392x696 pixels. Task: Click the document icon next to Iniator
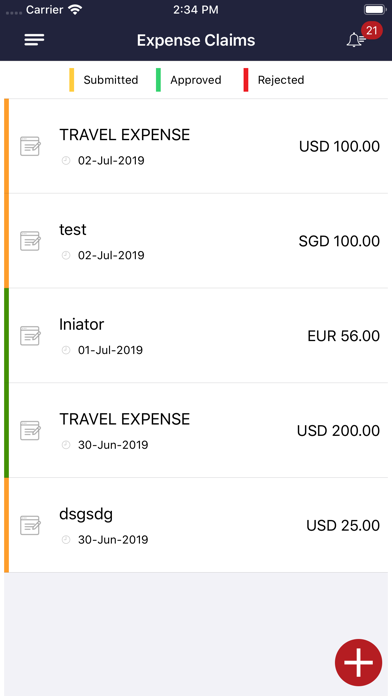[x=31, y=336]
